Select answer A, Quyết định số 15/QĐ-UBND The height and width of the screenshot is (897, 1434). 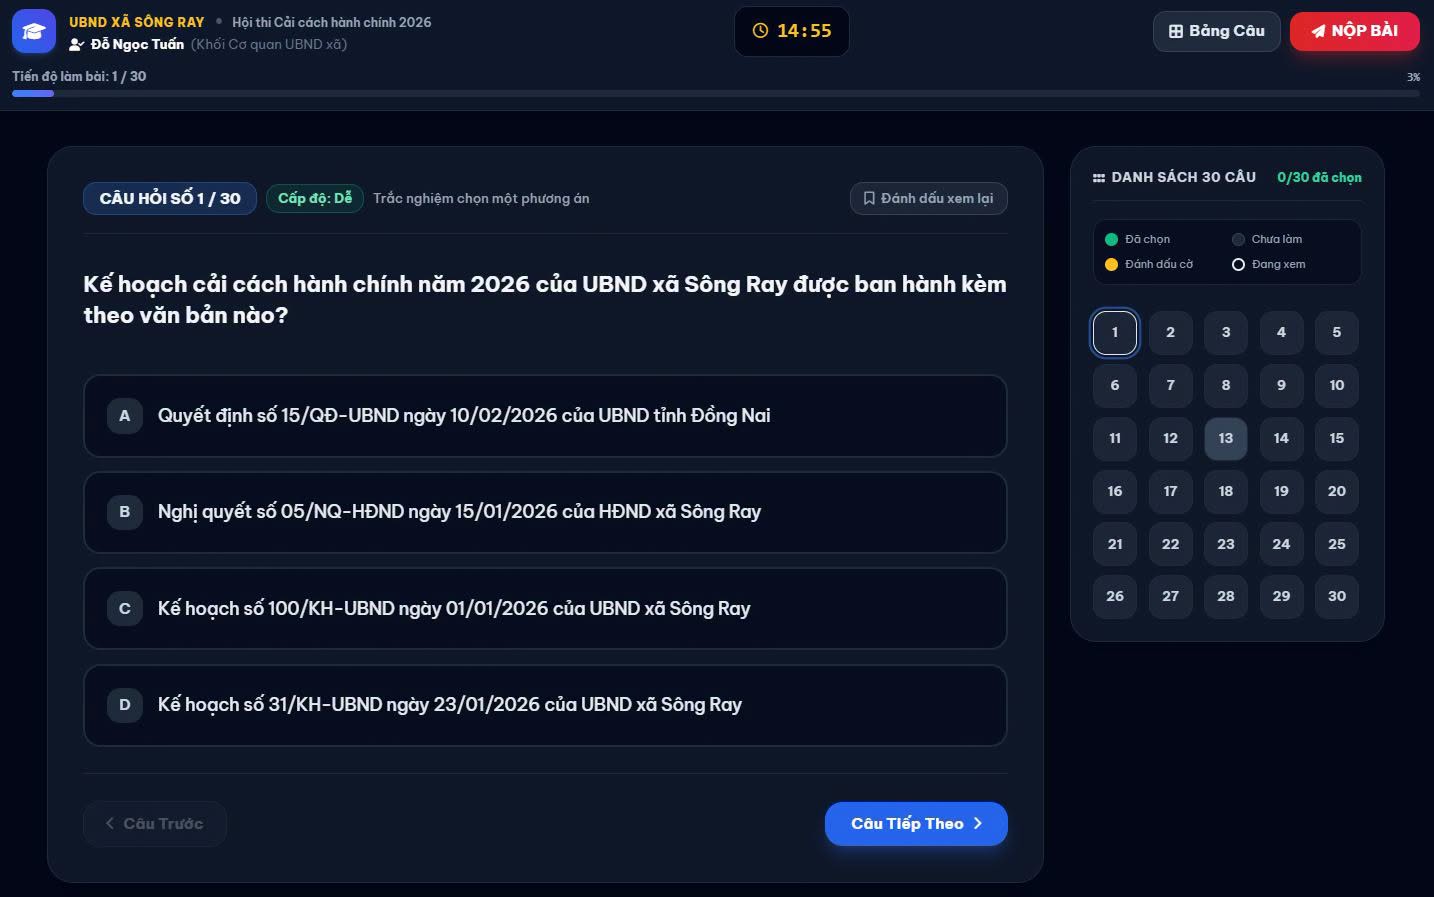pos(545,416)
